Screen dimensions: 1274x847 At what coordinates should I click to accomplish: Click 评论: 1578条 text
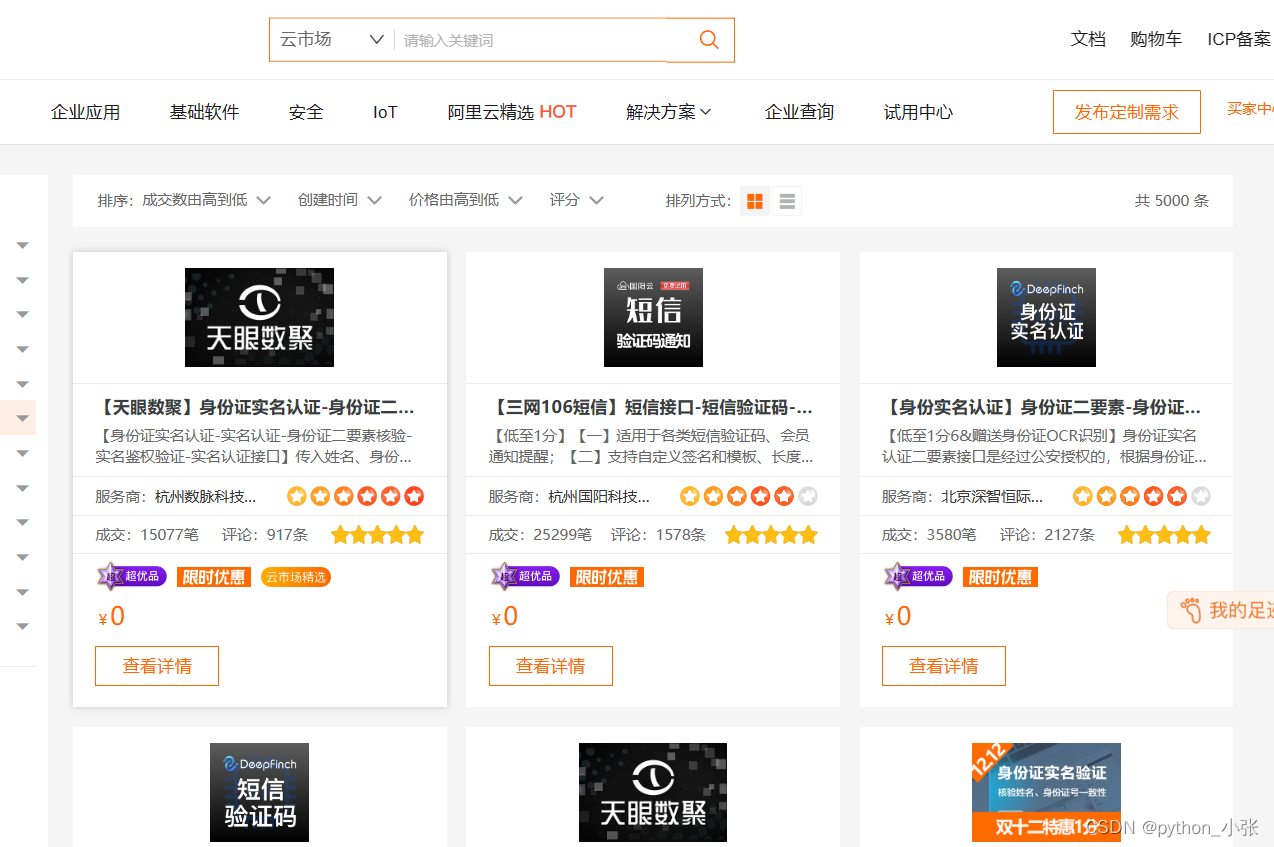coord(660,535)
